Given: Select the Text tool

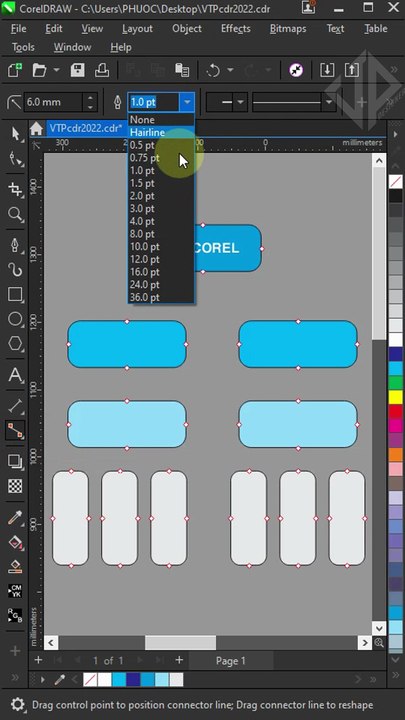Looking at the screenshot, I should click(x=16, y=375).
